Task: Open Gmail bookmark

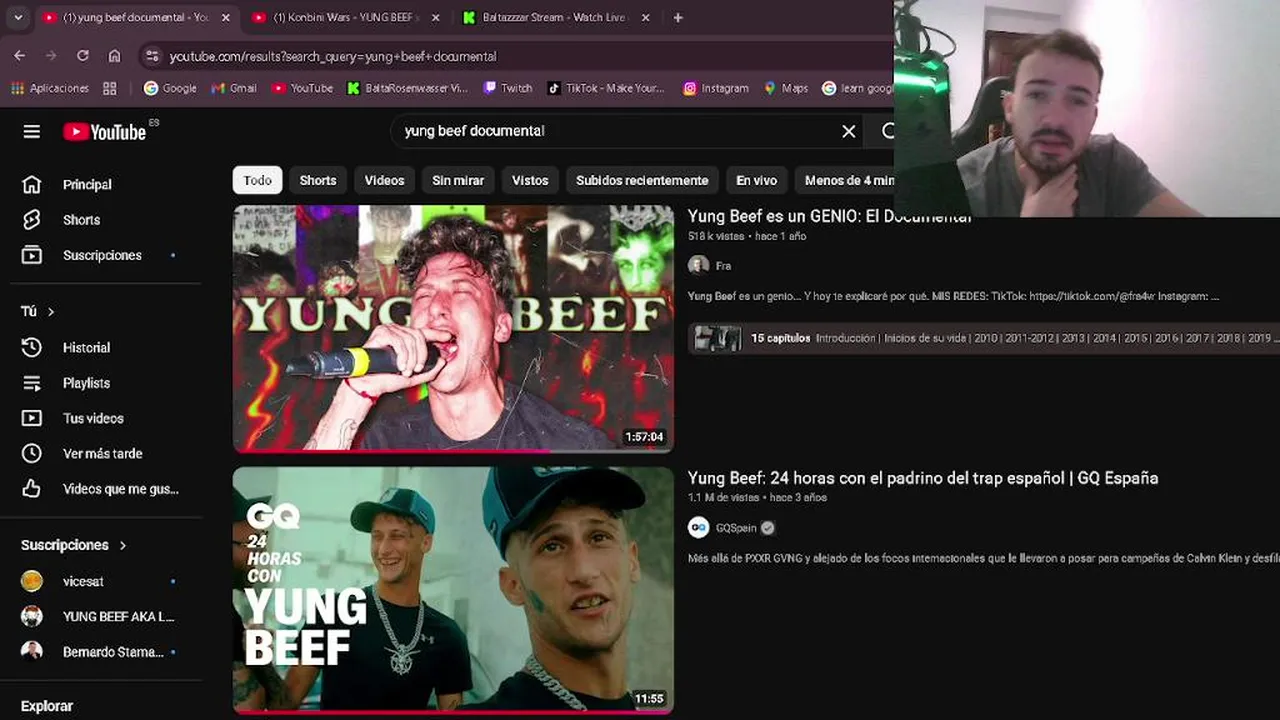Action: tap(234, 88)
